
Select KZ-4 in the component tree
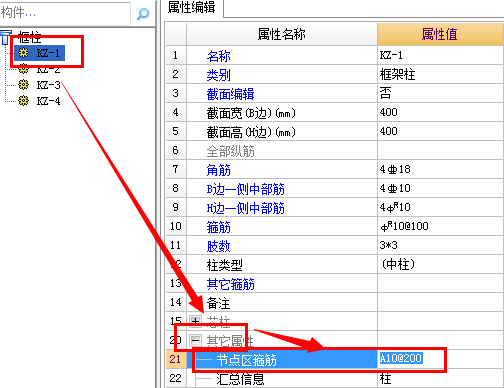48,101
